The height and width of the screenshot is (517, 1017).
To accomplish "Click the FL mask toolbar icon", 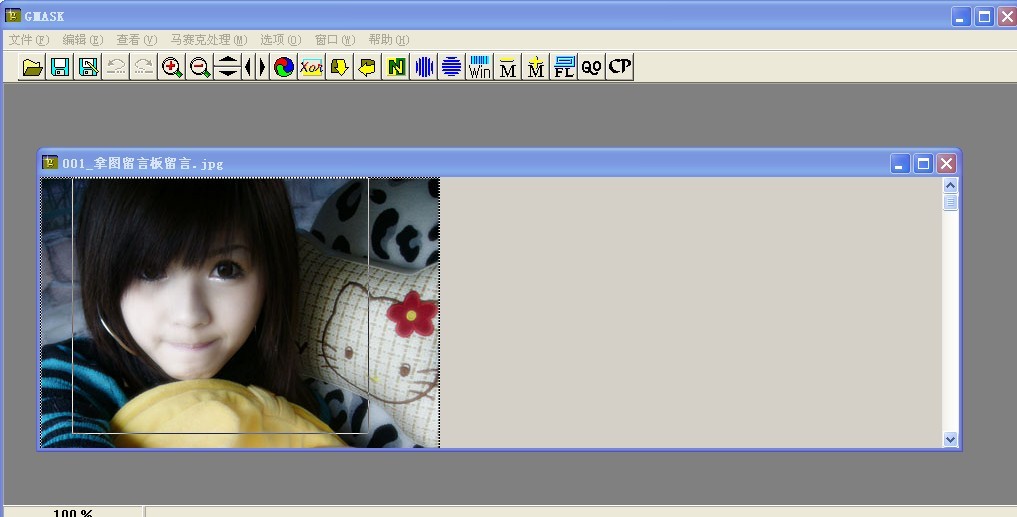I will pyautogui.click(x=564, y=67).
